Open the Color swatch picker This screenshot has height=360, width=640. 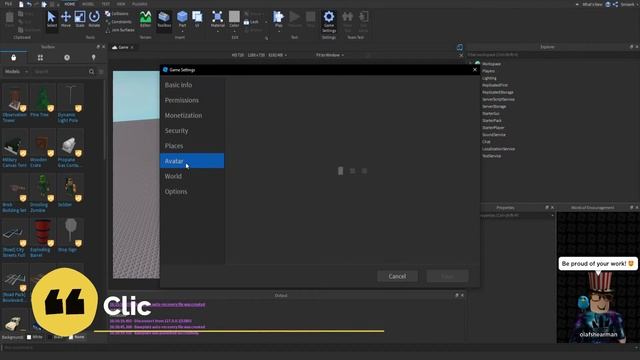234,17
